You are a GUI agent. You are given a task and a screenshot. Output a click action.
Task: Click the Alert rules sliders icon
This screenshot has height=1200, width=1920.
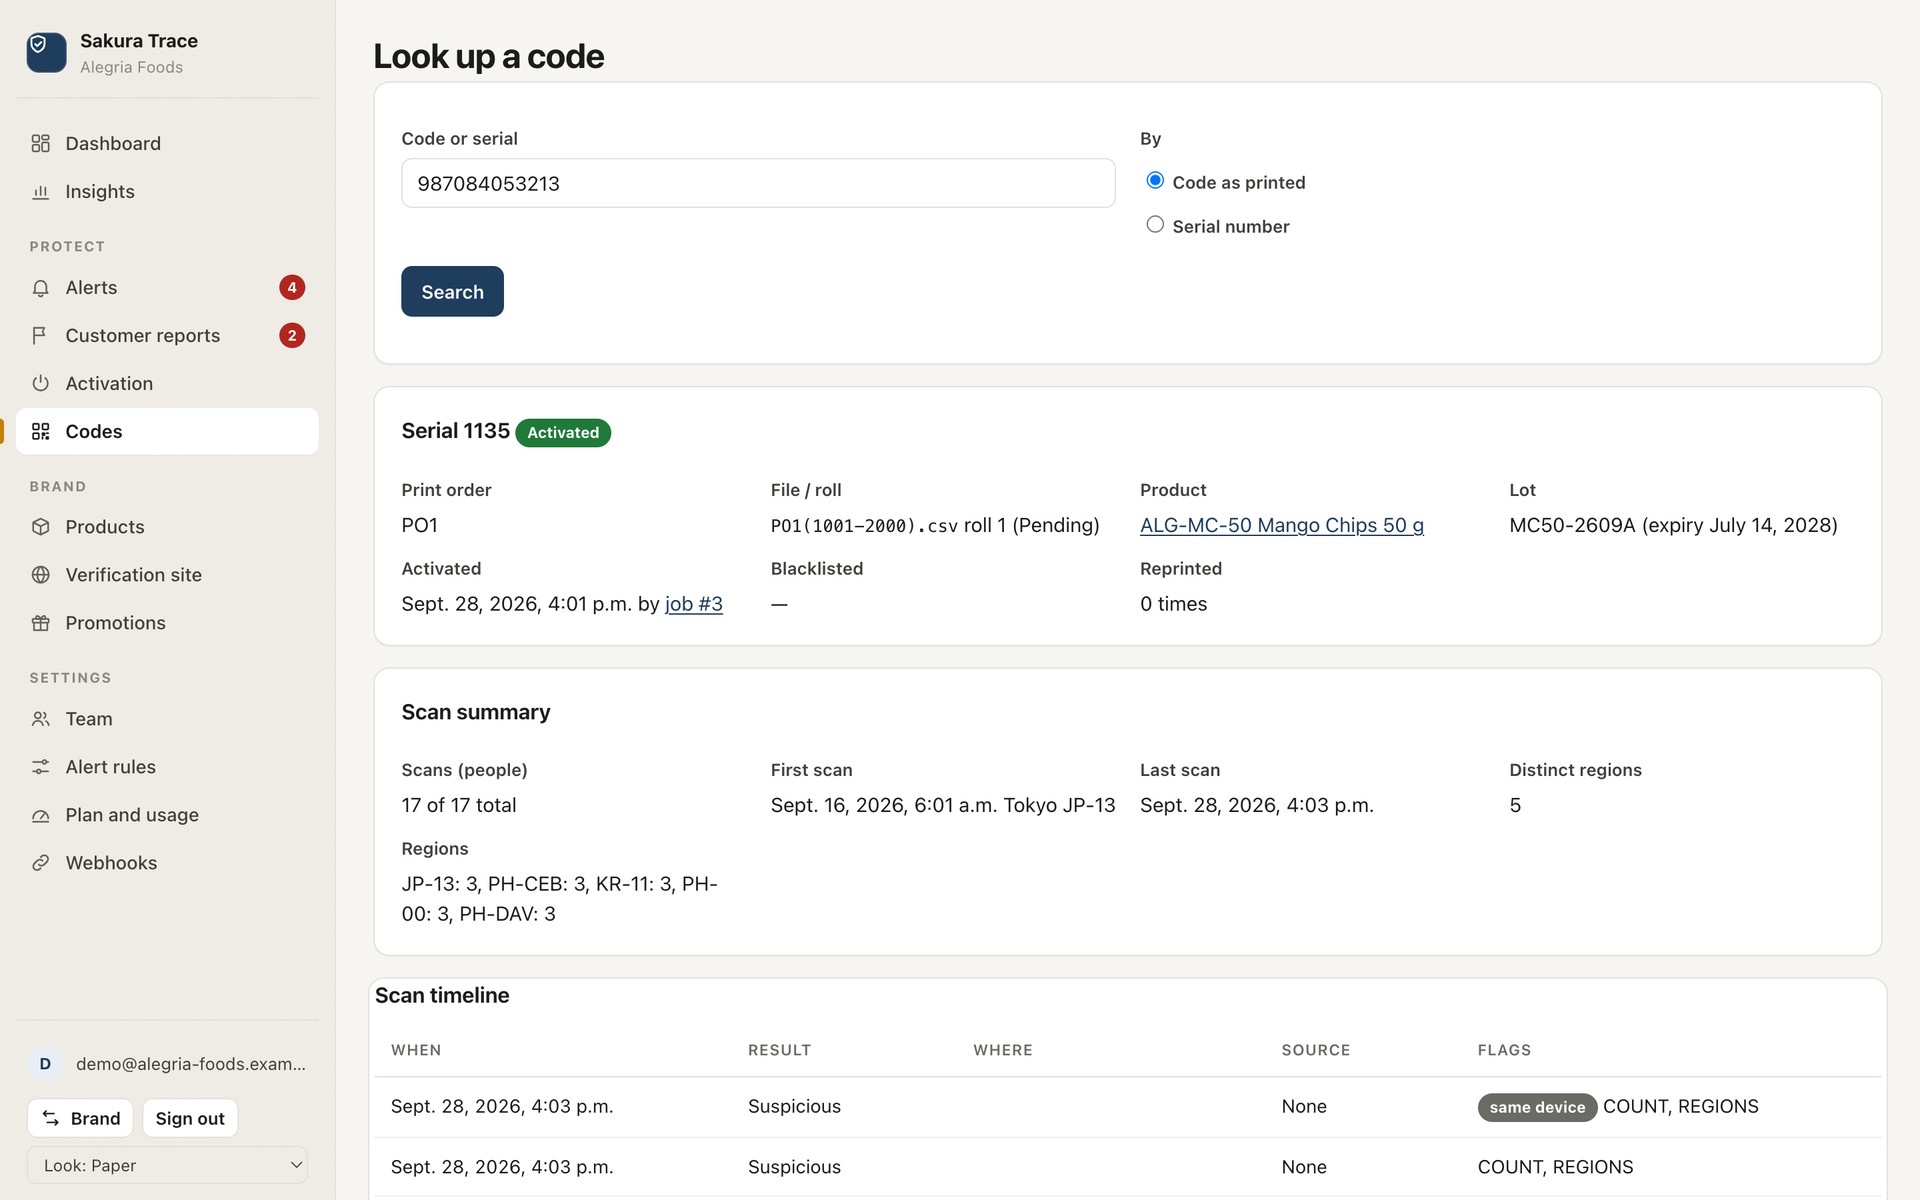pyautogui.click(x=40, y=767)
